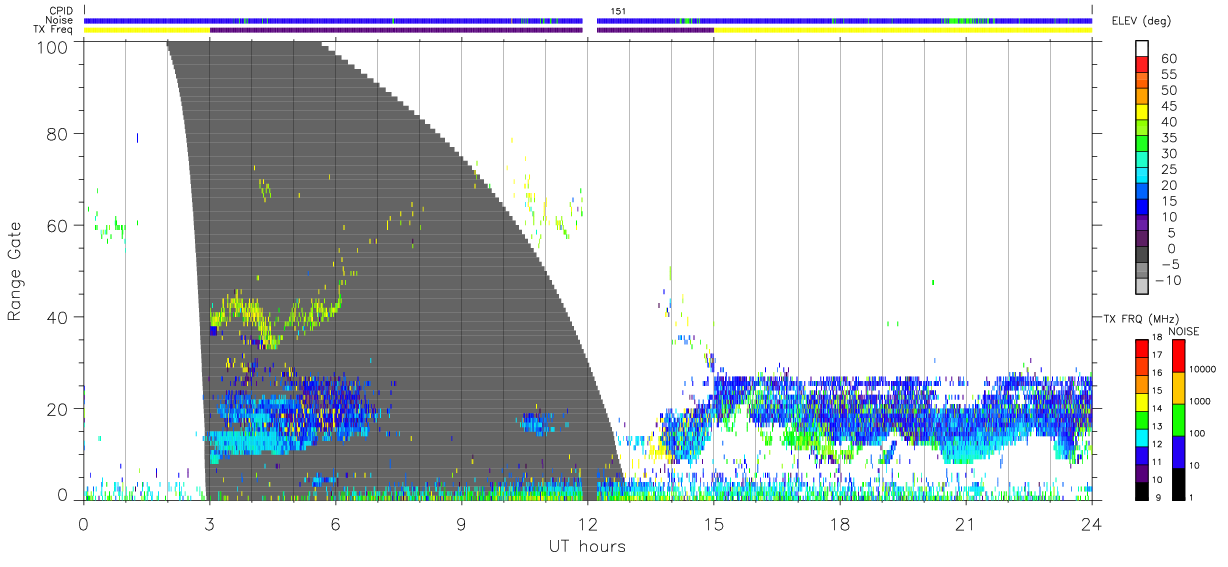Click the '151' CPID value

[x=618, y=11]
